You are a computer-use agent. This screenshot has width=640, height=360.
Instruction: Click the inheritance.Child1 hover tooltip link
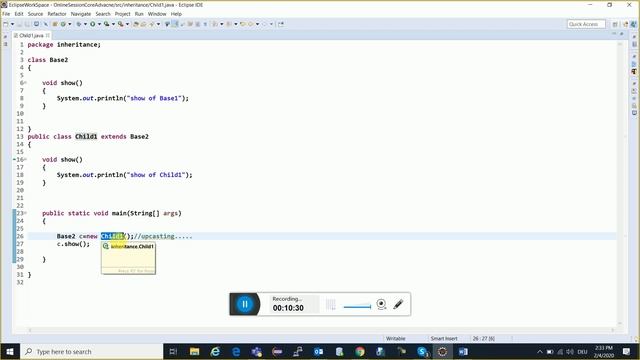tap(132, 247)
